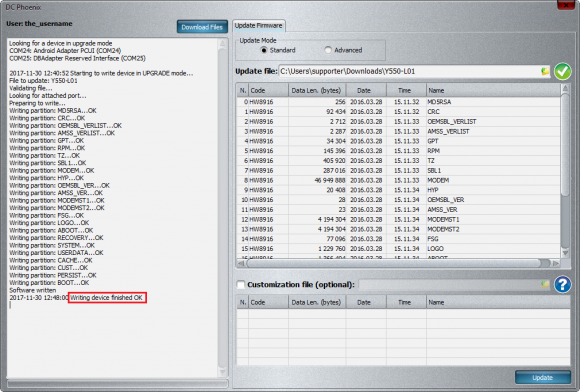
Task: Sort by the Code column header in update table
Action: [x=268, y=90]
